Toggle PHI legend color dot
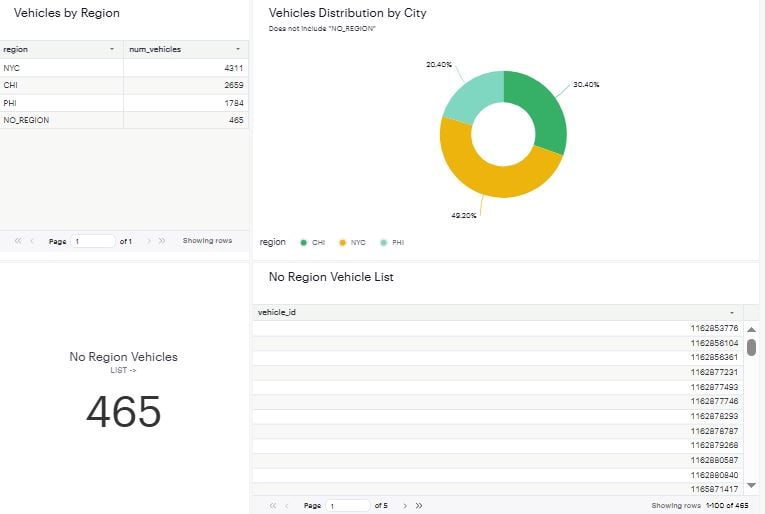The width and height of the screenshot is (765, 514). (383, 242)
